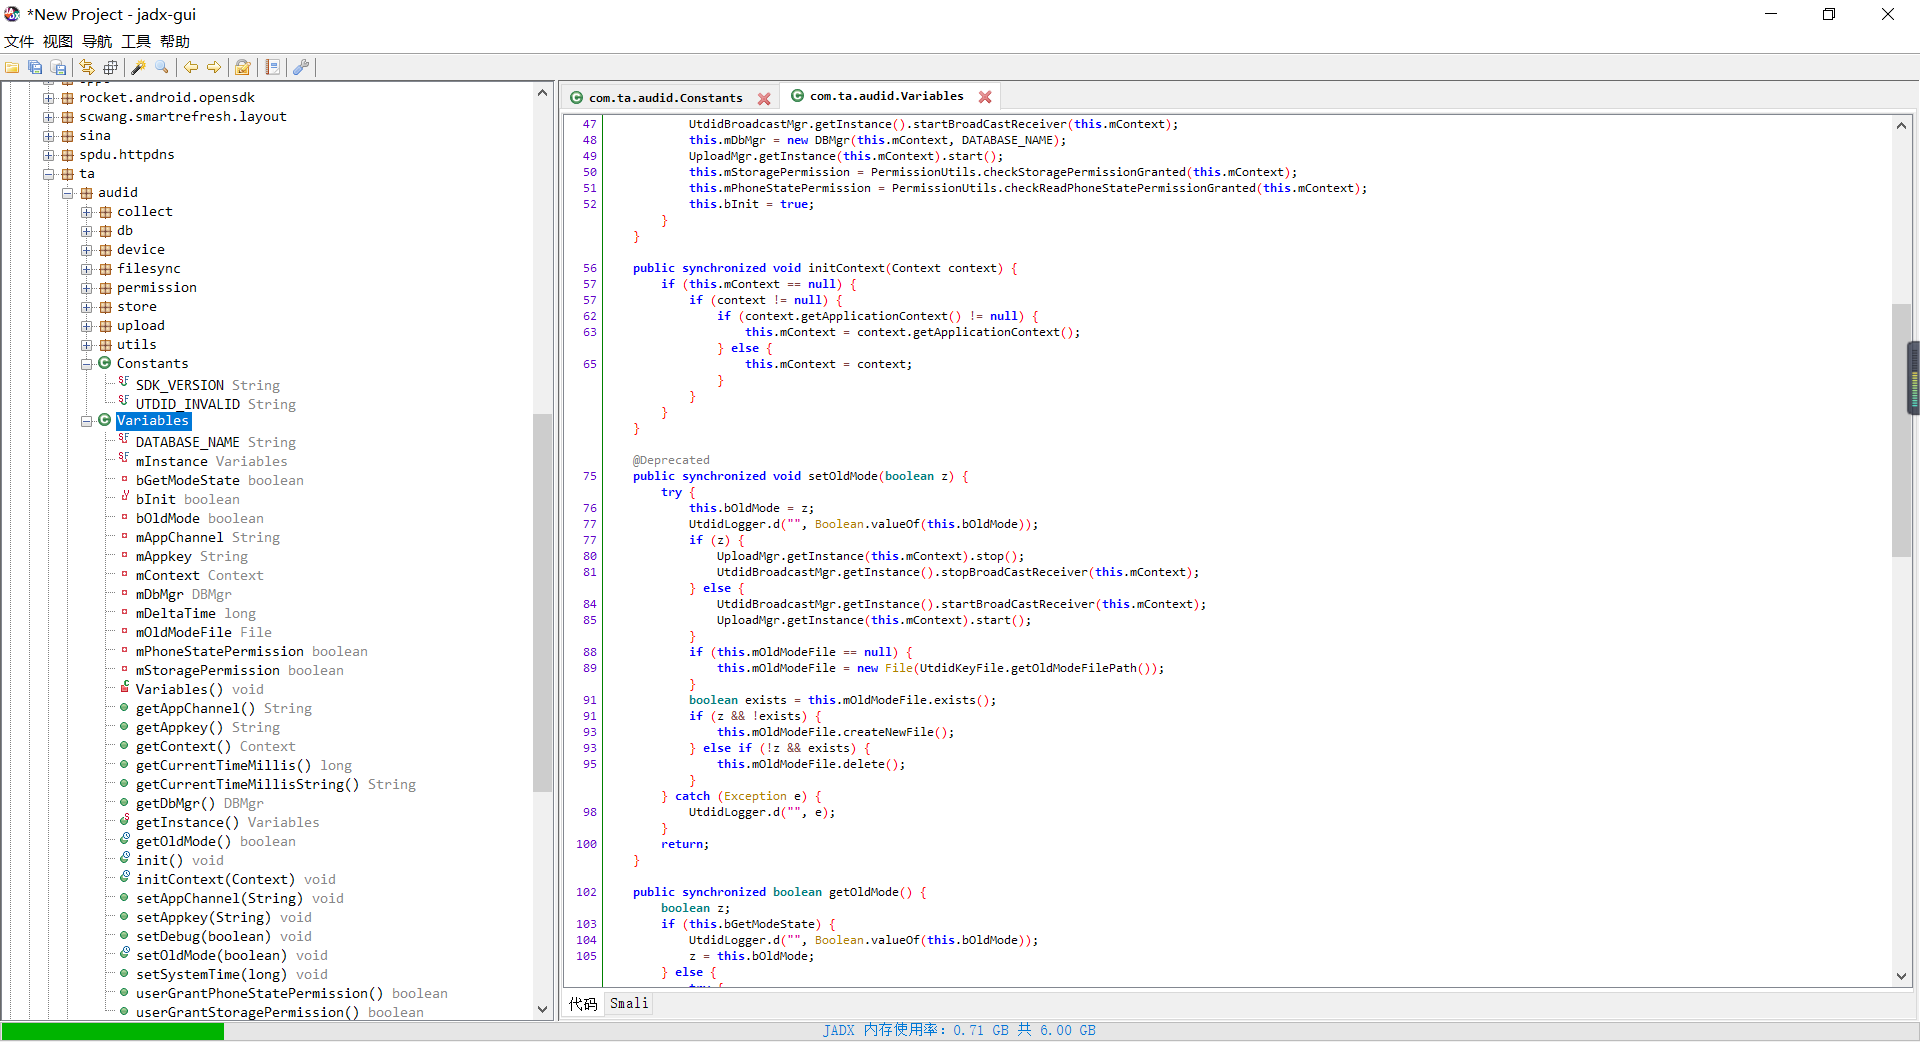Toggle flat package view
1920x1042 pixels.
(x=110, y=67)
